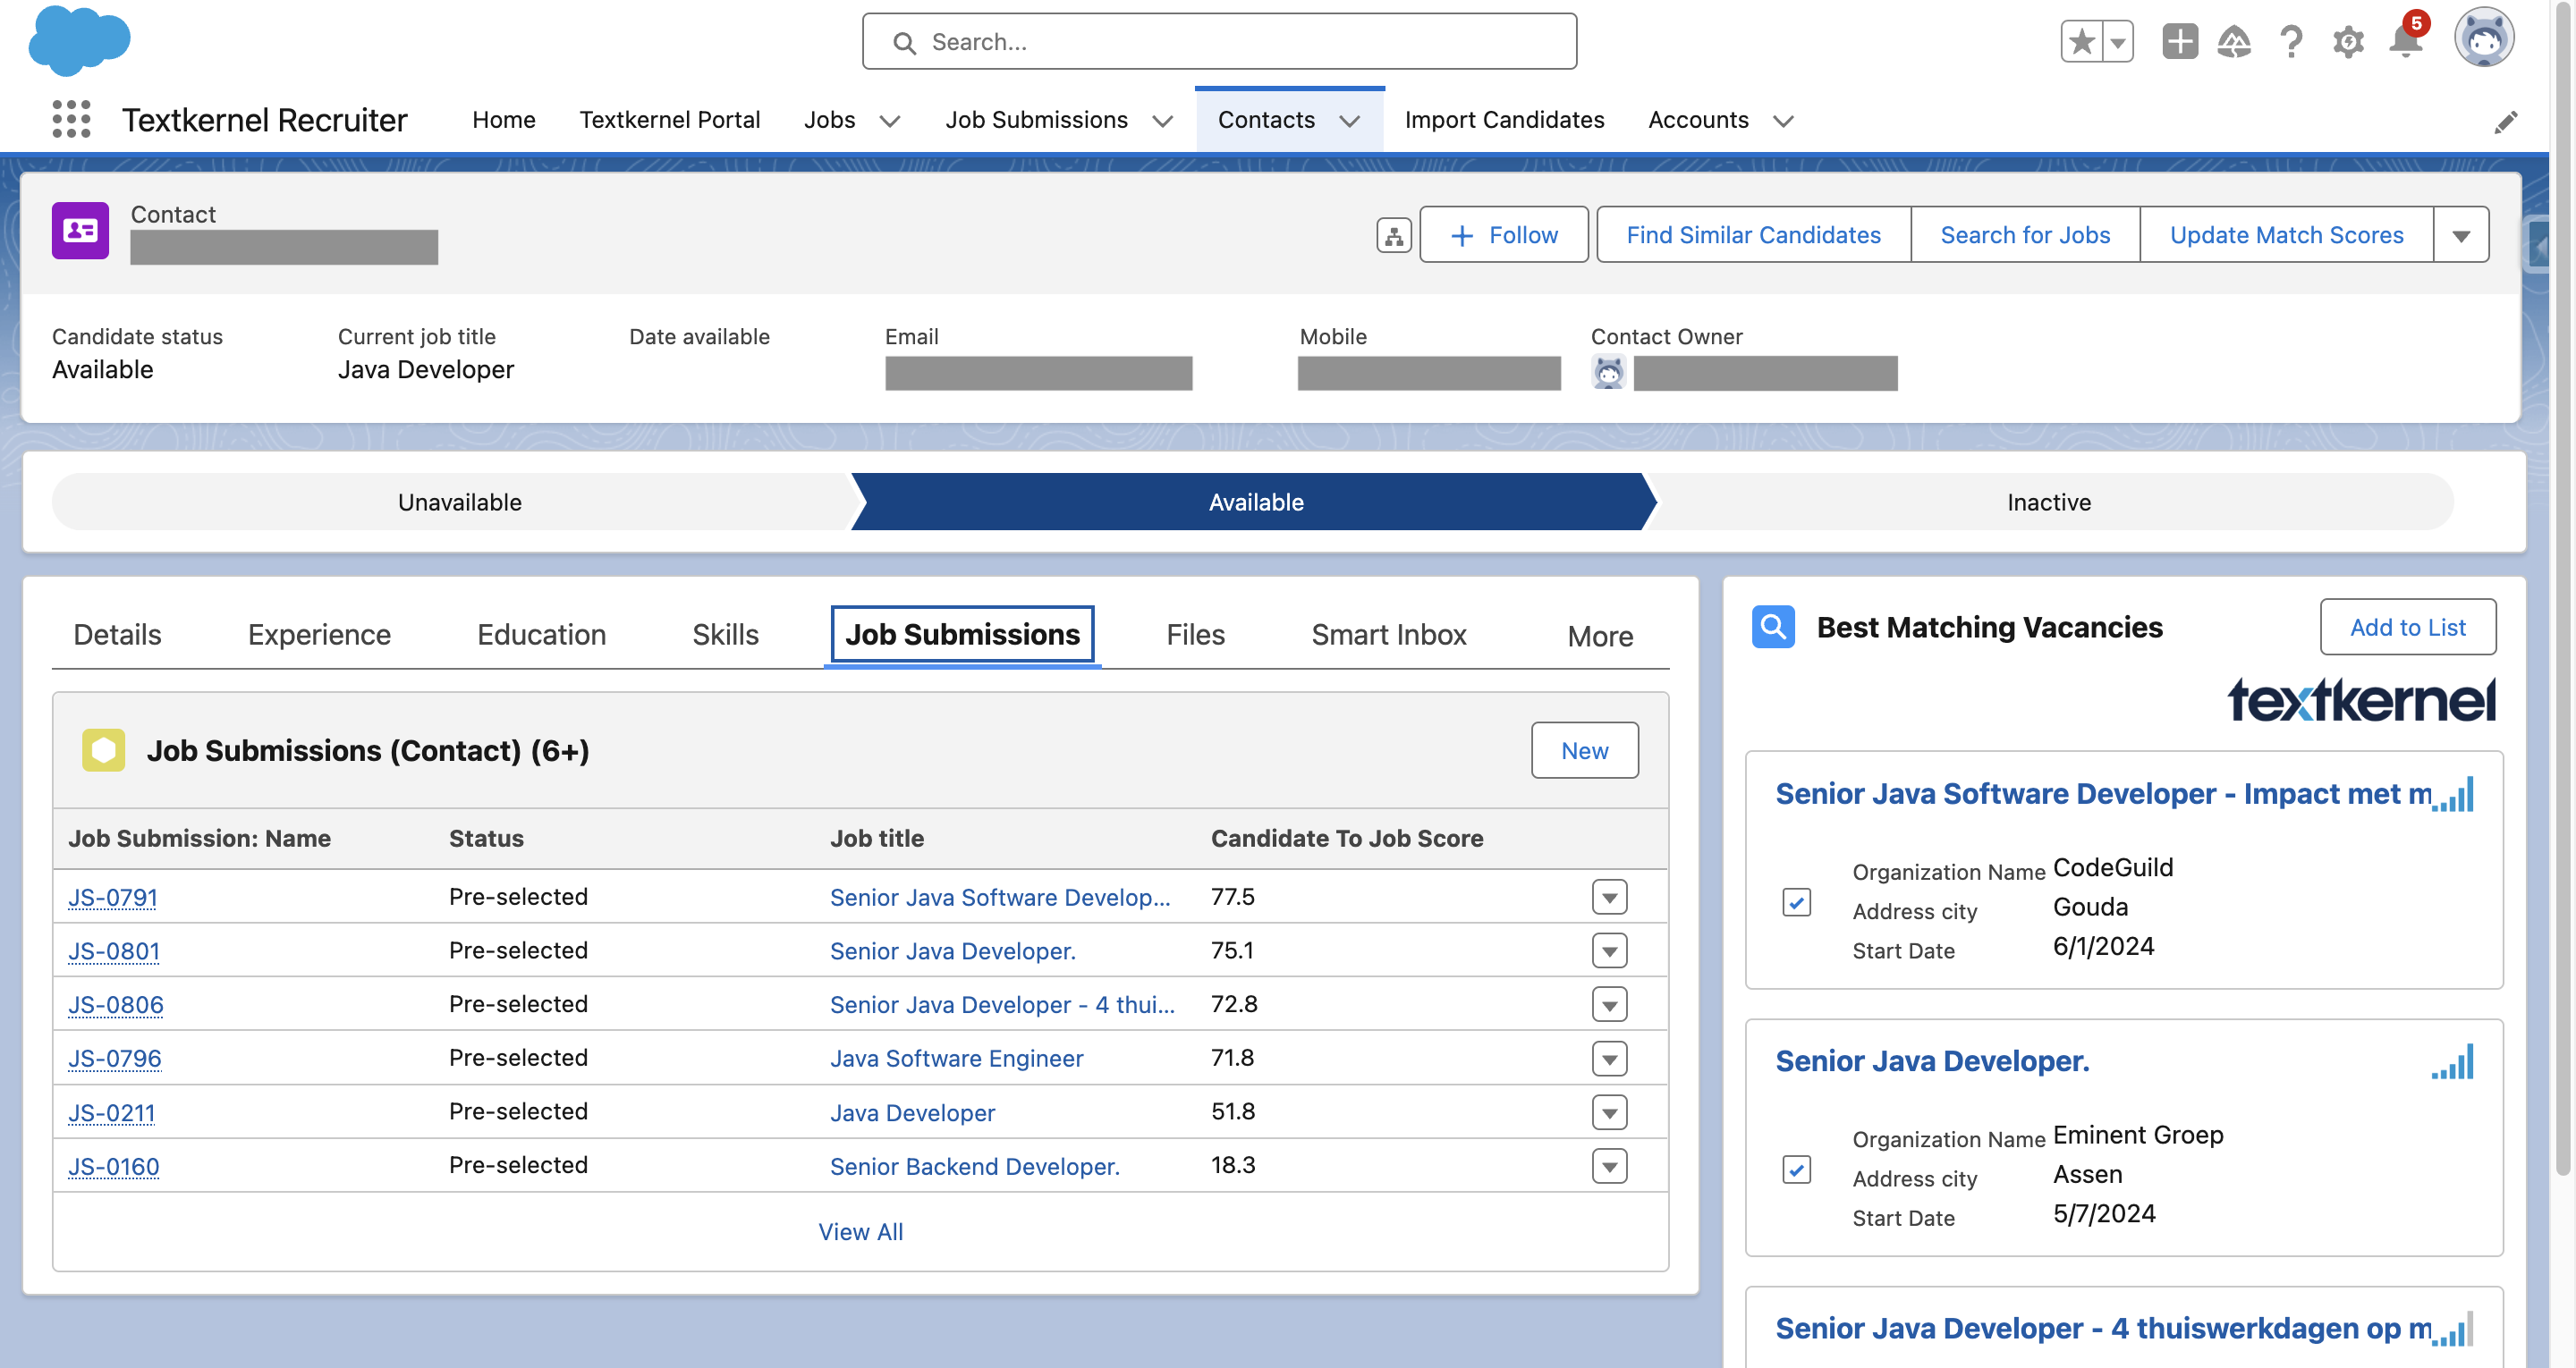Select the Available path stage
Screen dimensions: 2576x1368
[x=1255, y=502]
